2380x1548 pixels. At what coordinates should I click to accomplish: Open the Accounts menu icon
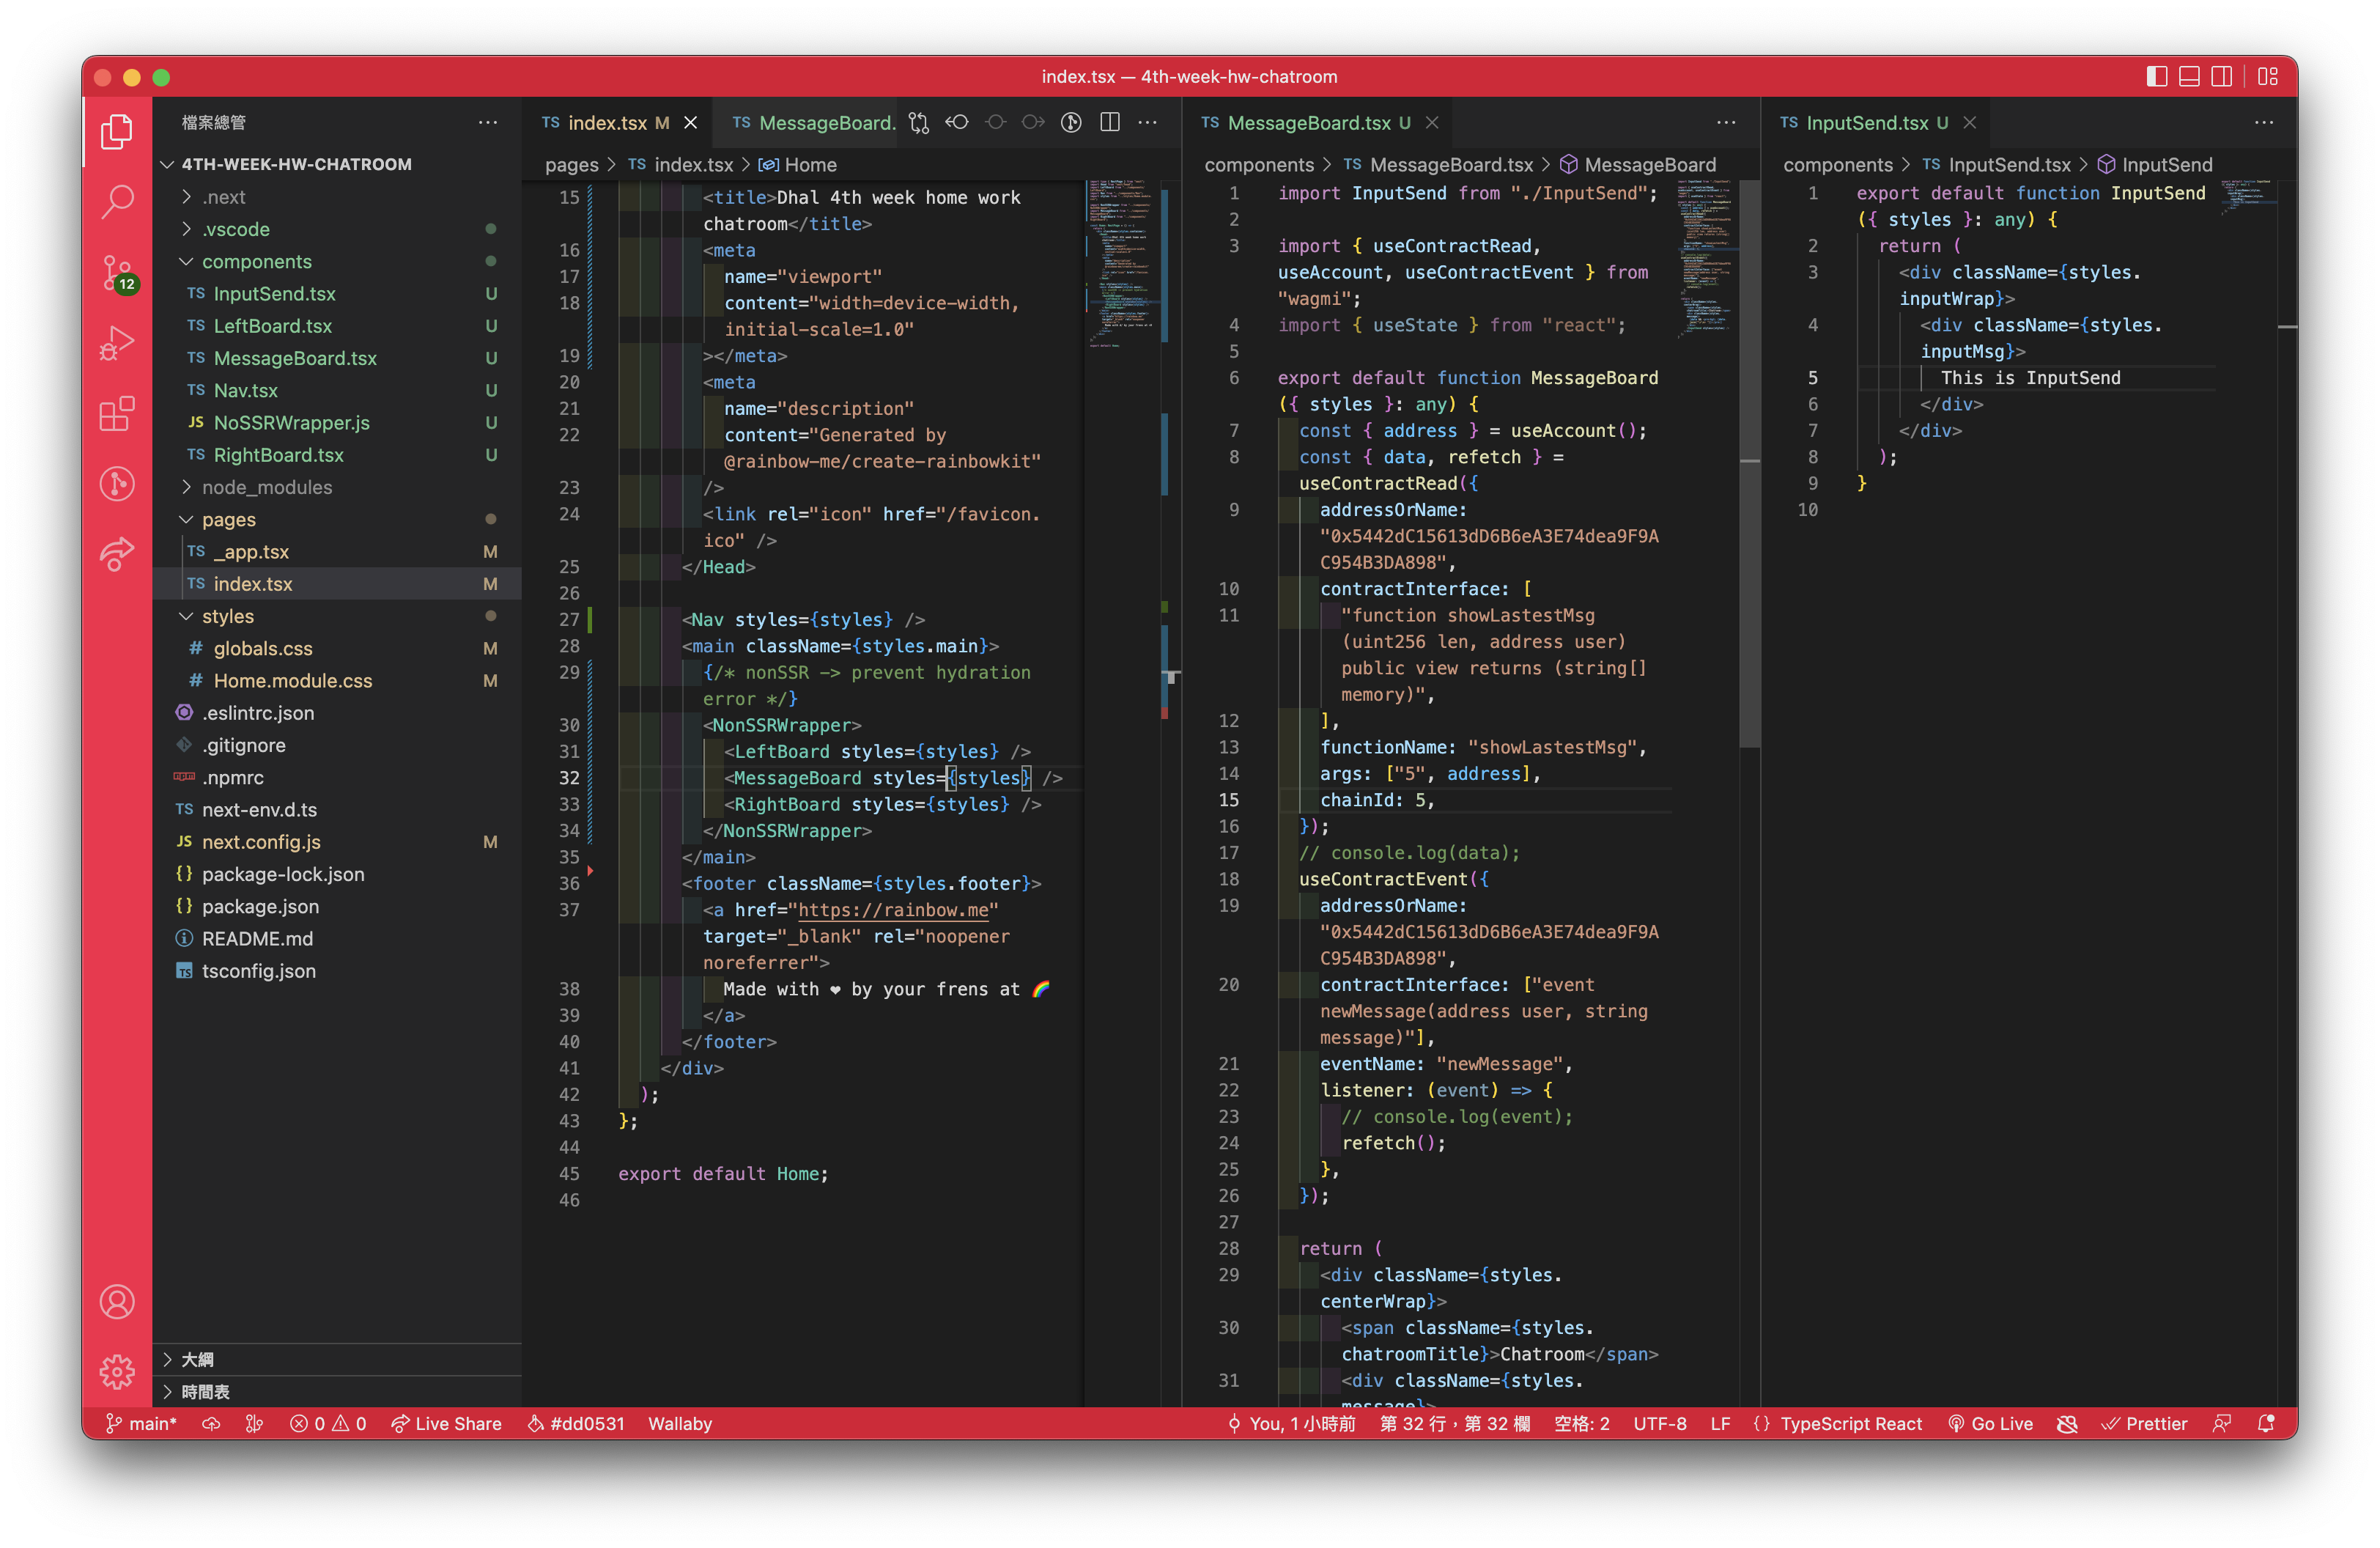(x=117, y=1301)
